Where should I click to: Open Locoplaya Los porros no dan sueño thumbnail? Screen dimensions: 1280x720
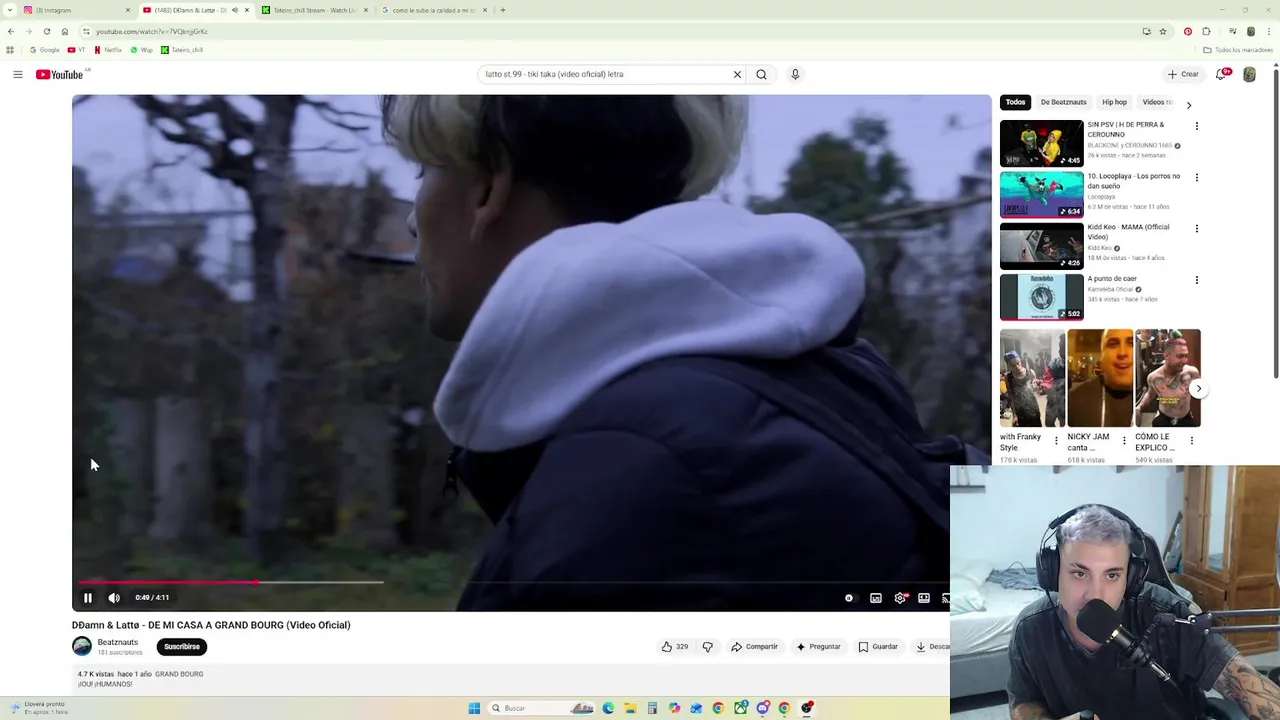point(1042,194)
